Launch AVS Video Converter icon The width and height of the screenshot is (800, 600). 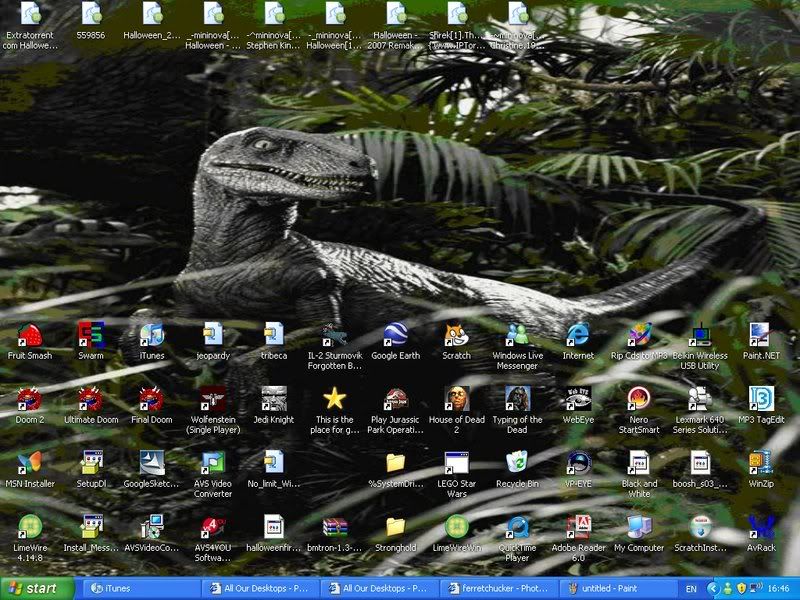(213, 463)
